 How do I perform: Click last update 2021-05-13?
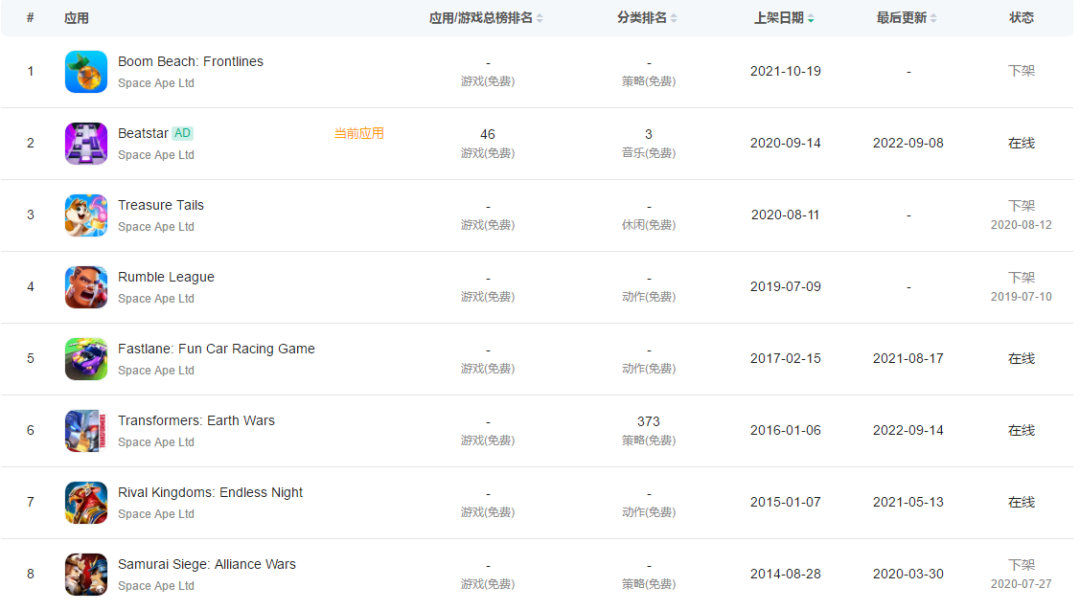pyautogui.click(x=908, y=503)
